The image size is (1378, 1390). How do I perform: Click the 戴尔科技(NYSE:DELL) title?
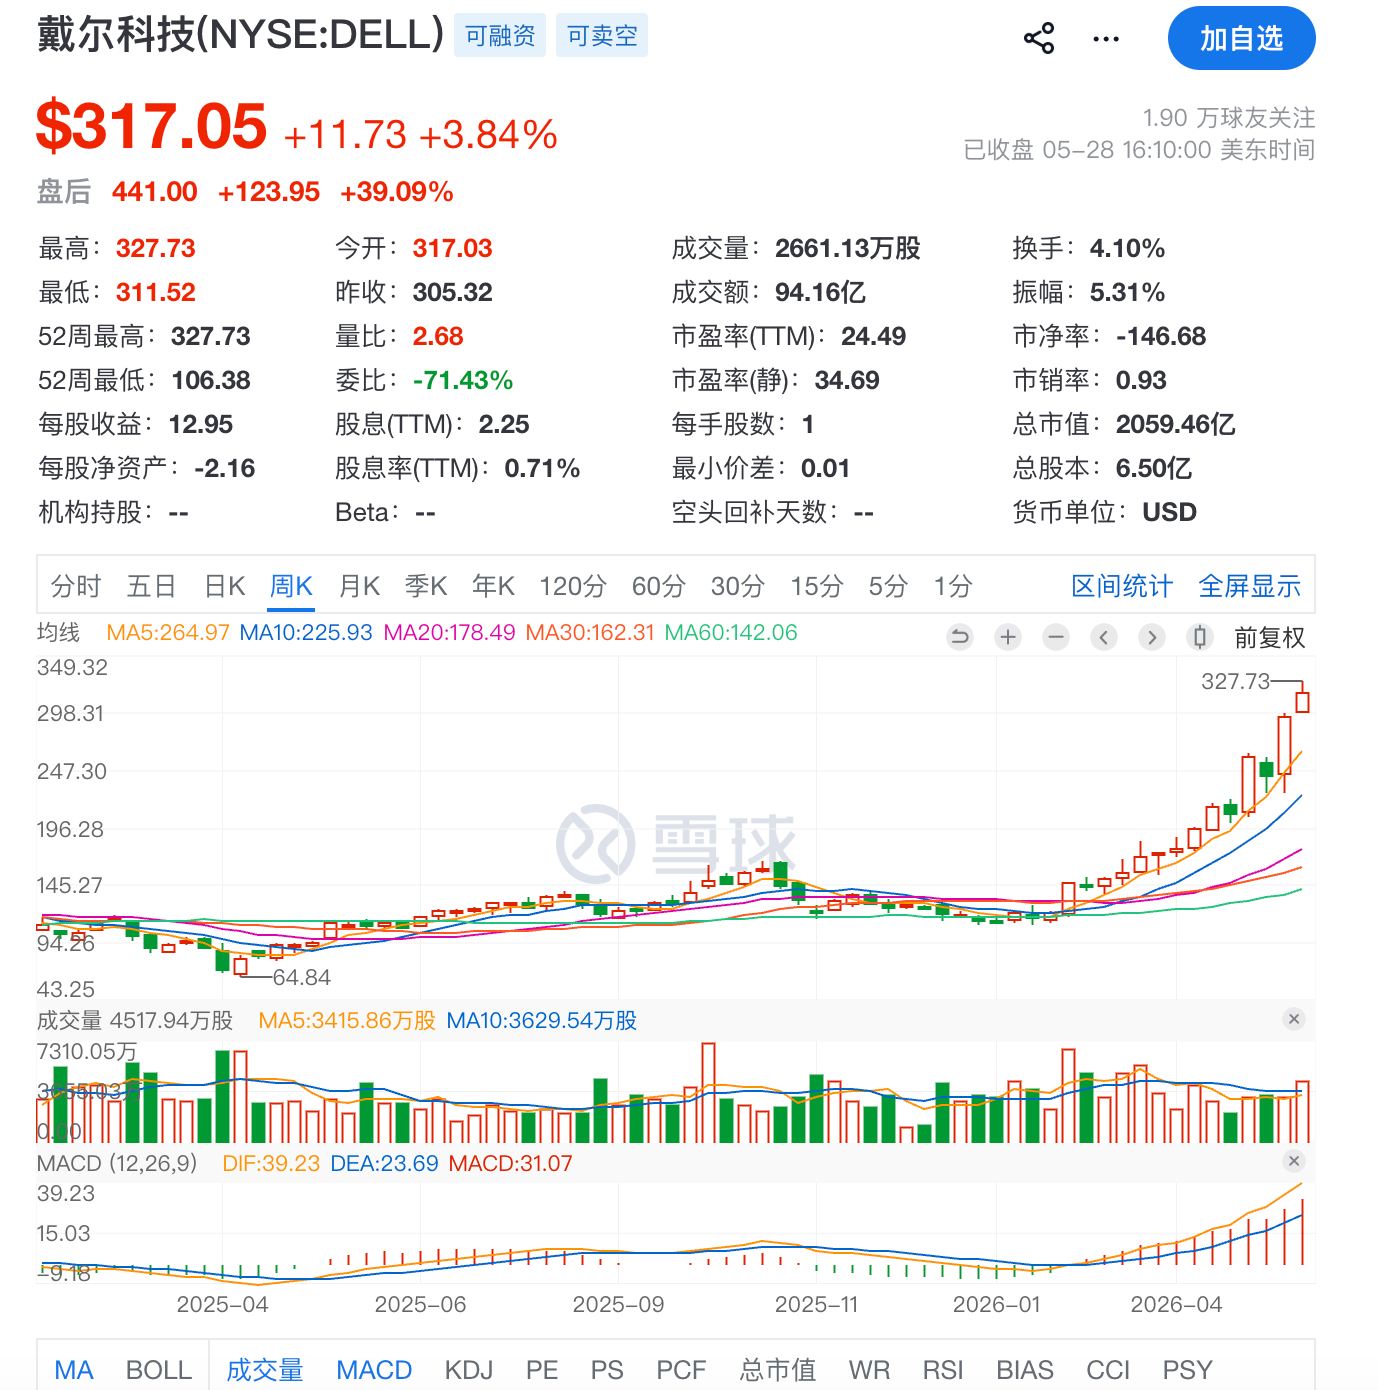(241, 35)
